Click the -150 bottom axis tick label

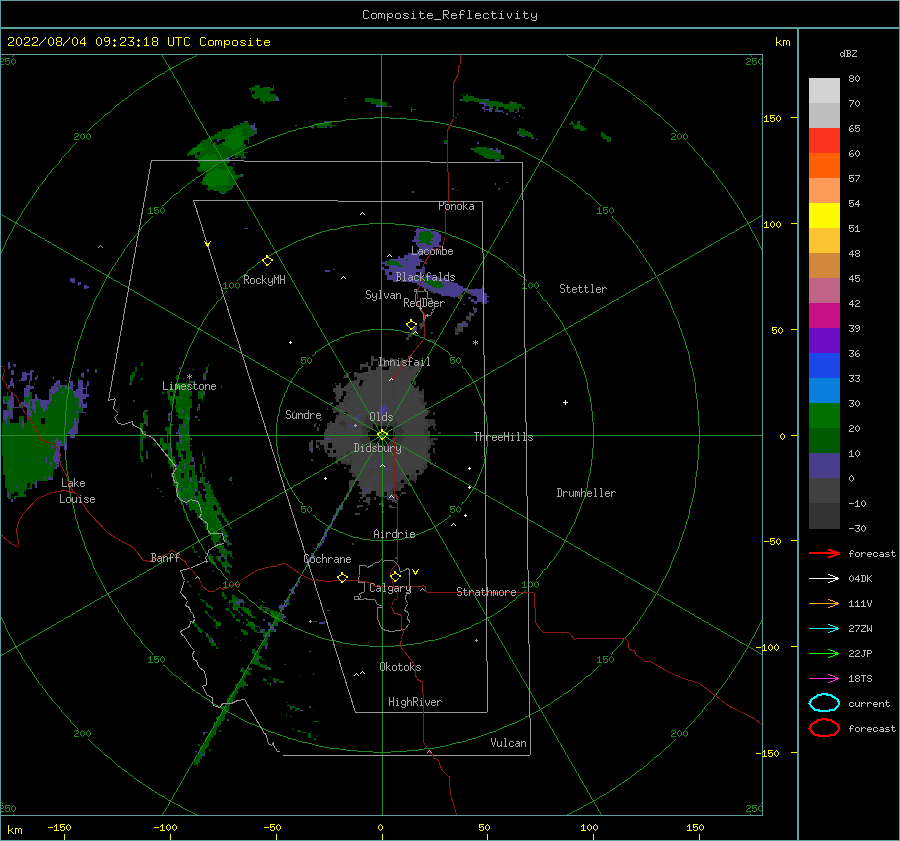click(x=59, y=828)
